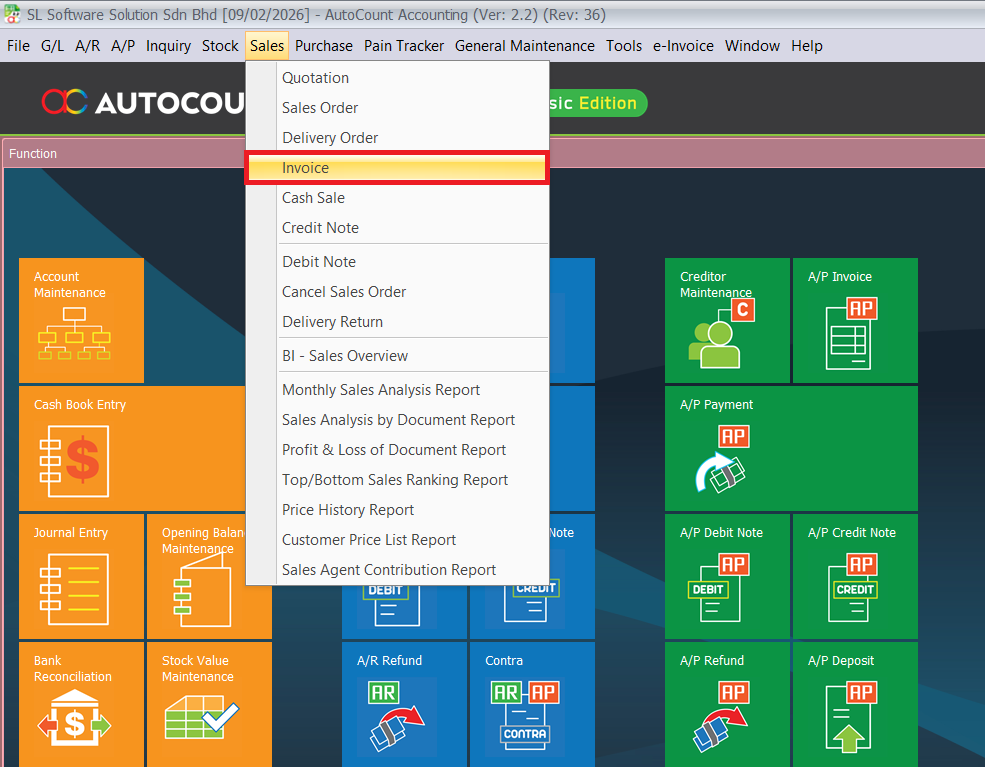
Task: Expand the General Maintenance menu
Action: point(524,46)
